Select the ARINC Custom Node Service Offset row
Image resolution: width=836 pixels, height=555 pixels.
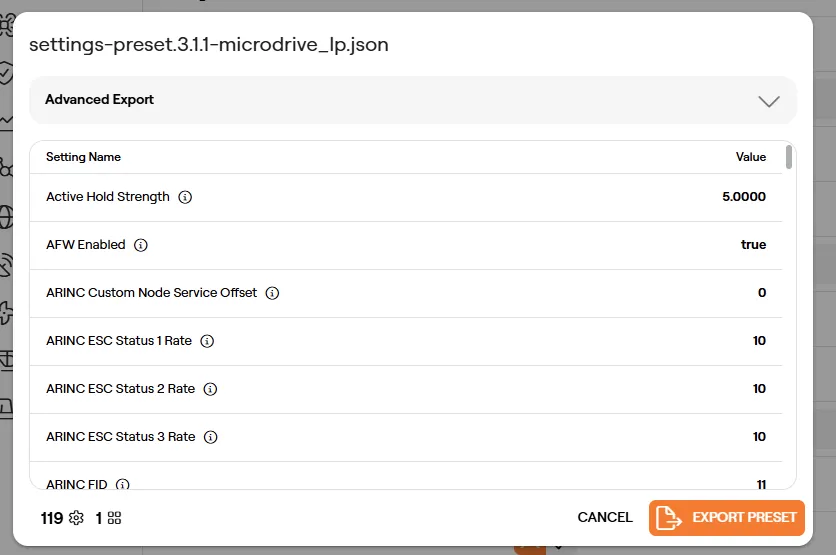[x=406, y=293]
